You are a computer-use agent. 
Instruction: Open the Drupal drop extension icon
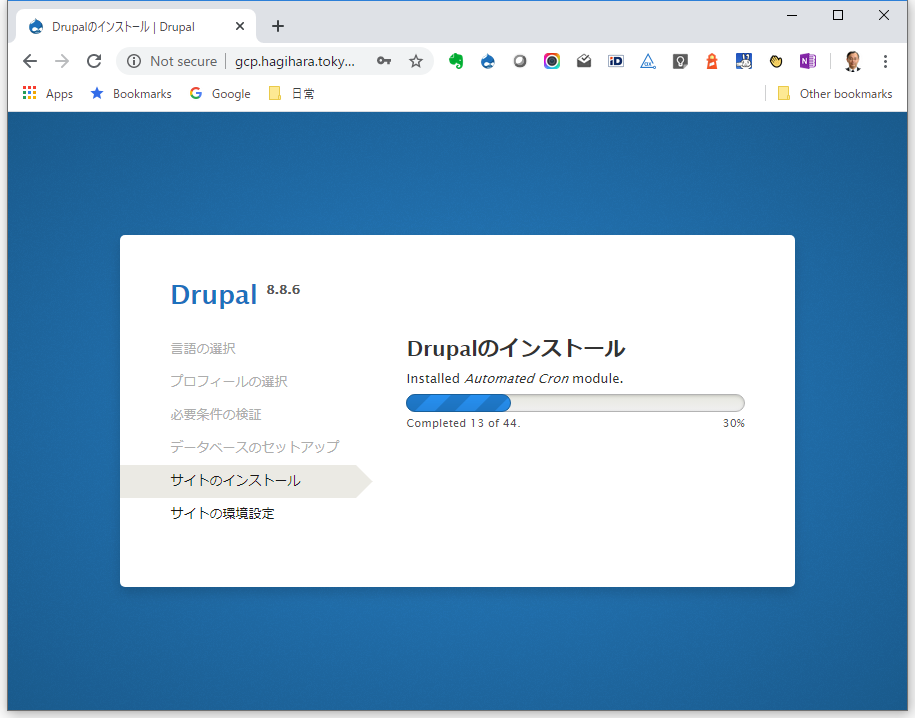tap(488, 61)
